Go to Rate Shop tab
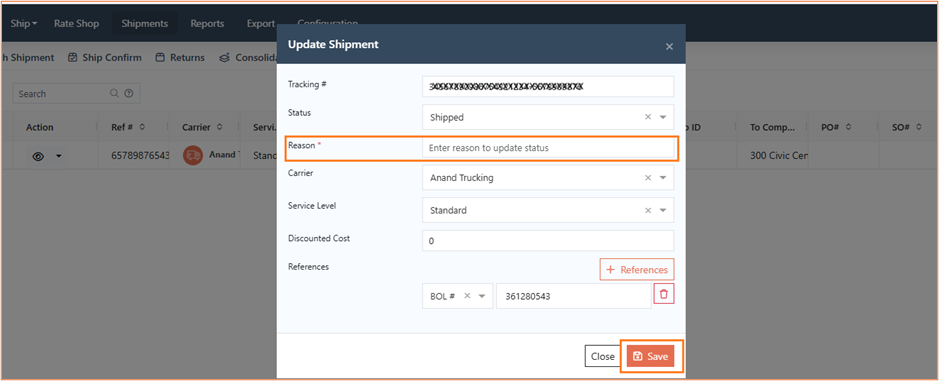Viewport: 939px width, 381px height. [x=76, y=24]
